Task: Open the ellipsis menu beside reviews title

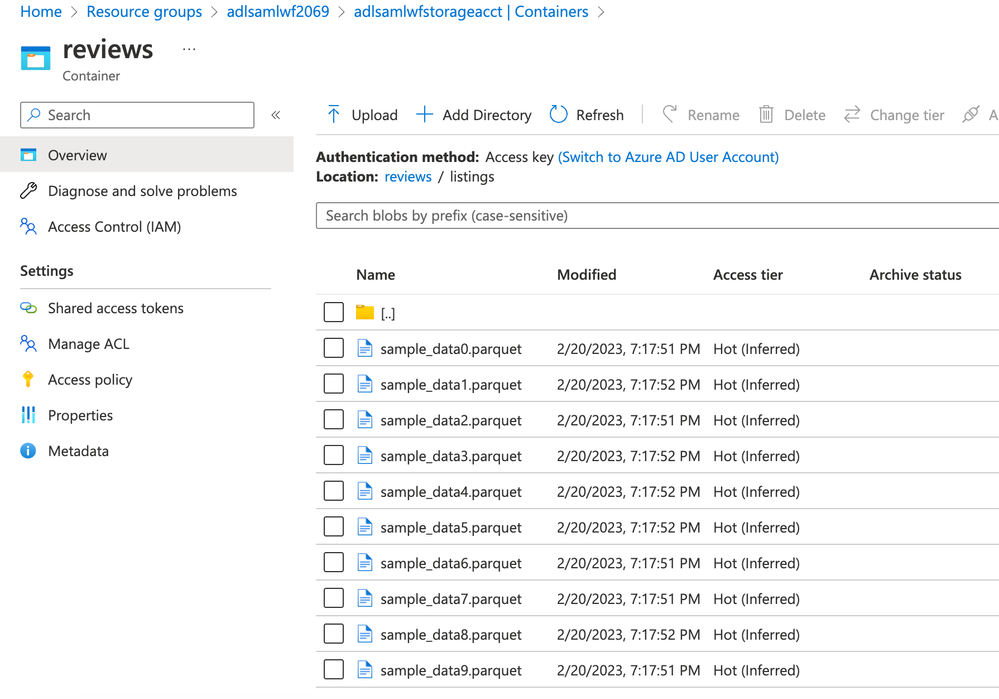Action: click(189, 49)
